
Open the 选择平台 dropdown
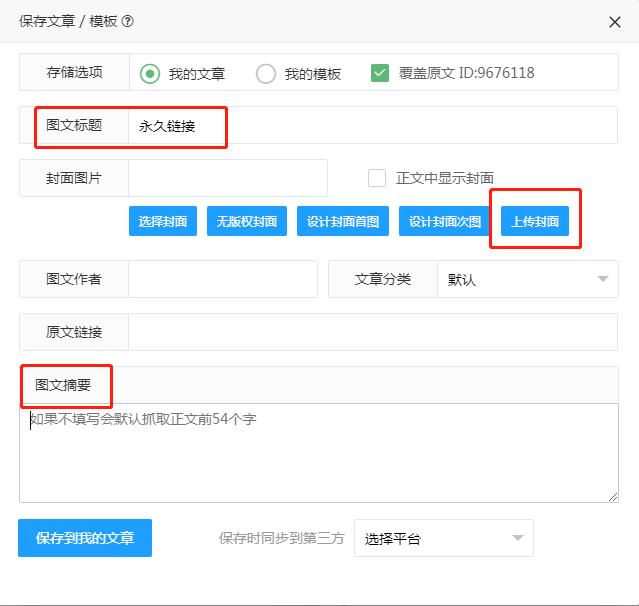[444, 538]
